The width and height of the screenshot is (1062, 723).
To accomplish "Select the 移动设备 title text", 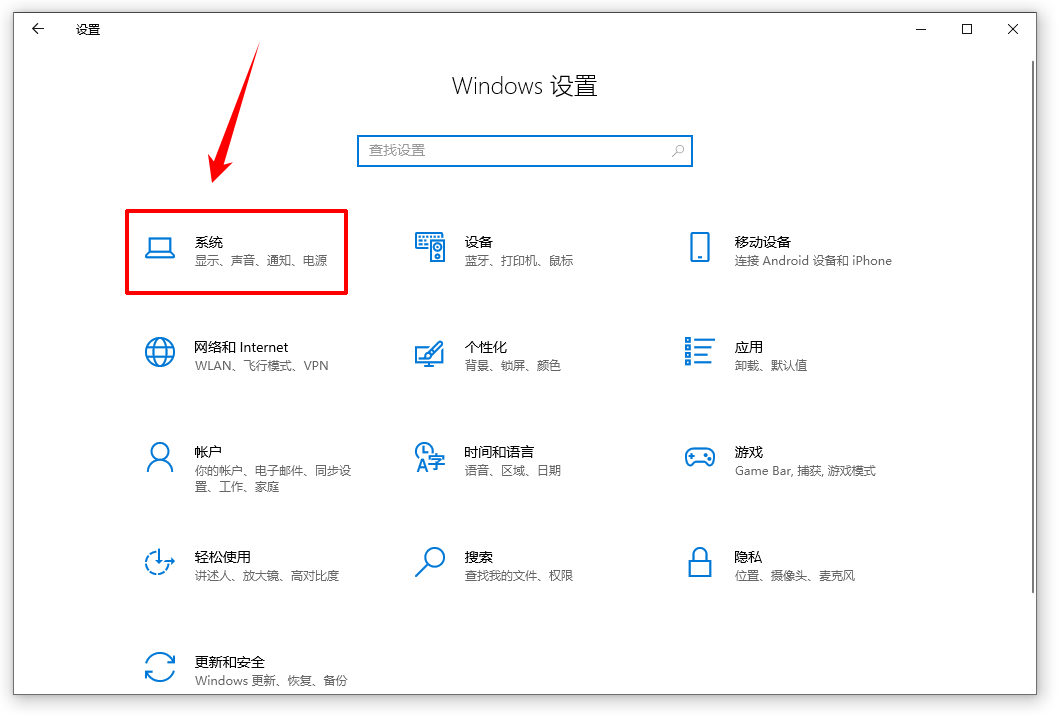I will (763, 242).
